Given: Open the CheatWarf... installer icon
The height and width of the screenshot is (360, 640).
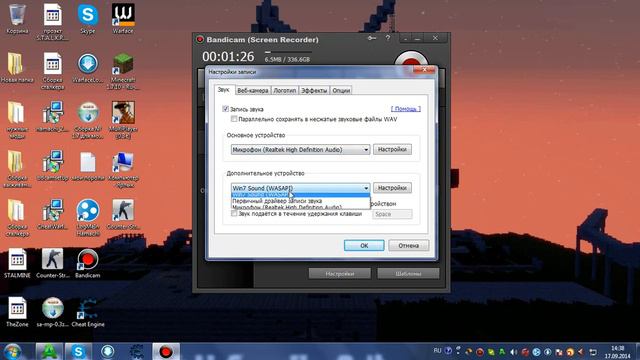Looking at the screenshot, I should point(52,214).
